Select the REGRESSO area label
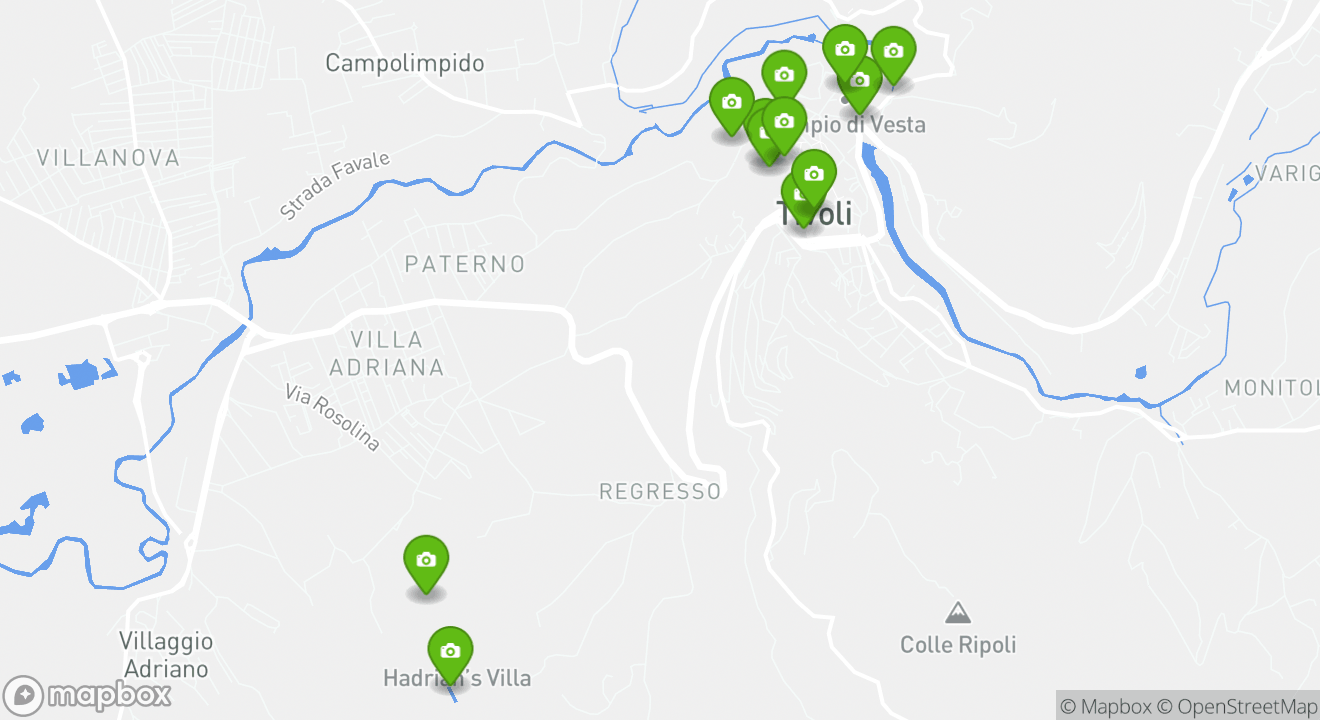 click(x=660, y=491)
